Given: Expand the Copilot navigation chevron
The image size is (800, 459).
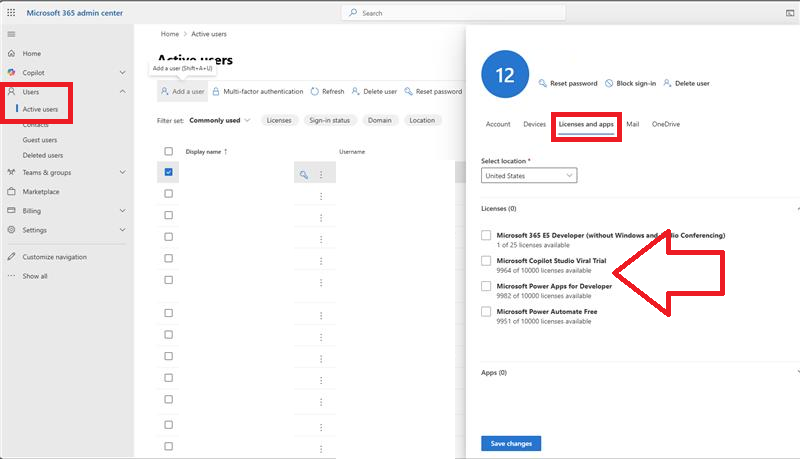Looking at the screenshot, I should coord(122,73).
